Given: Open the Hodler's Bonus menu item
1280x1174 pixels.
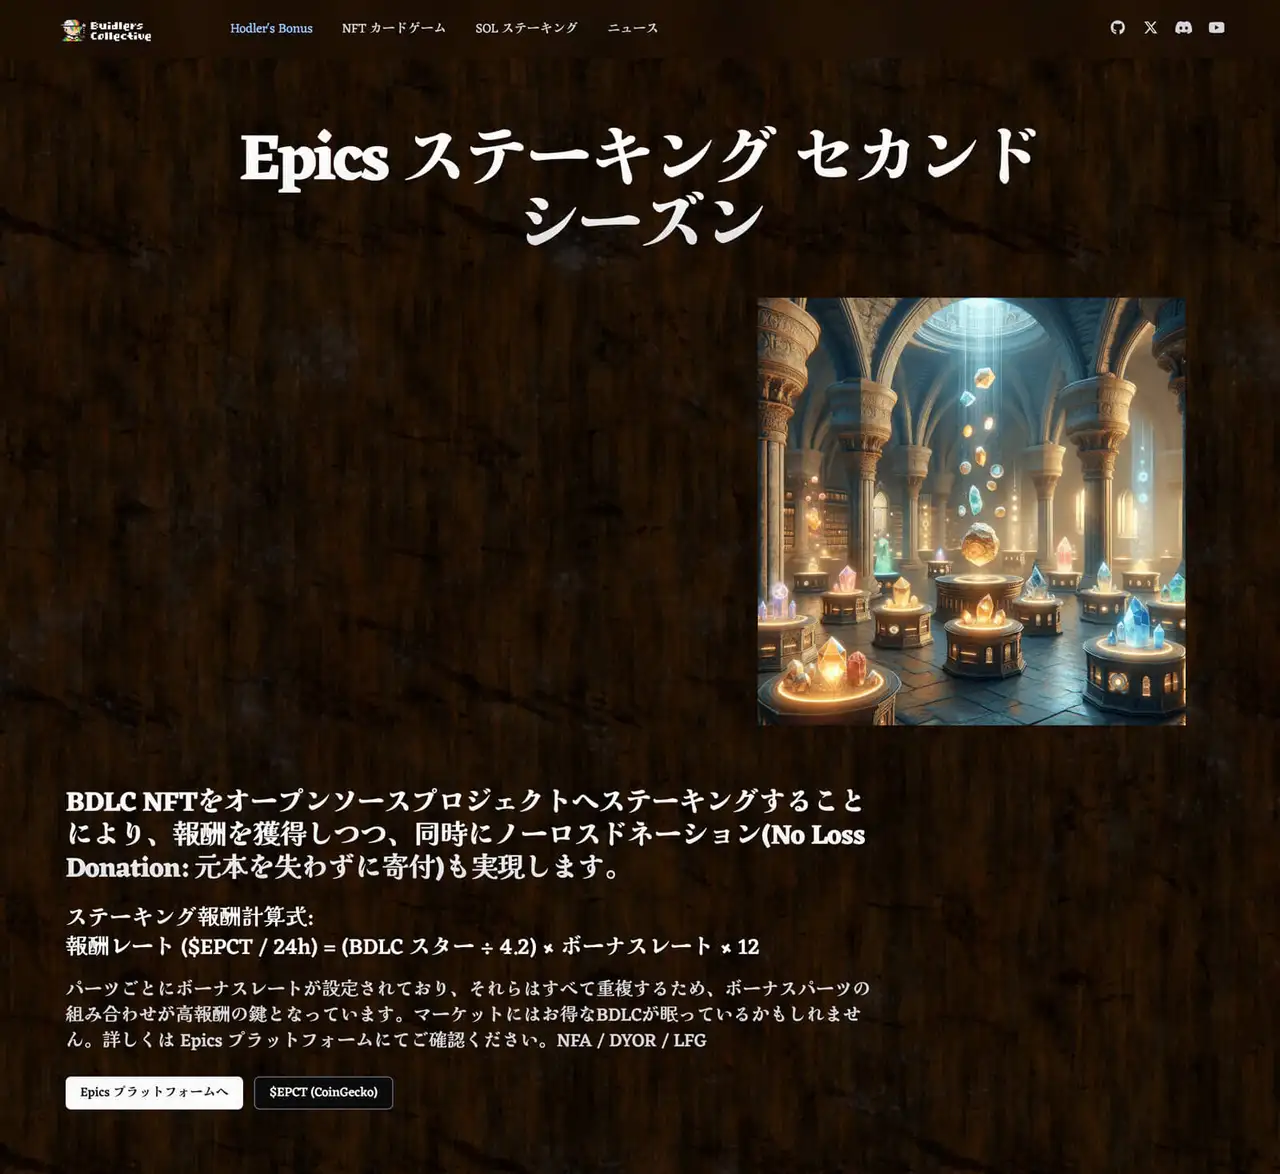Looking at the screenshot, I should 271,28.
